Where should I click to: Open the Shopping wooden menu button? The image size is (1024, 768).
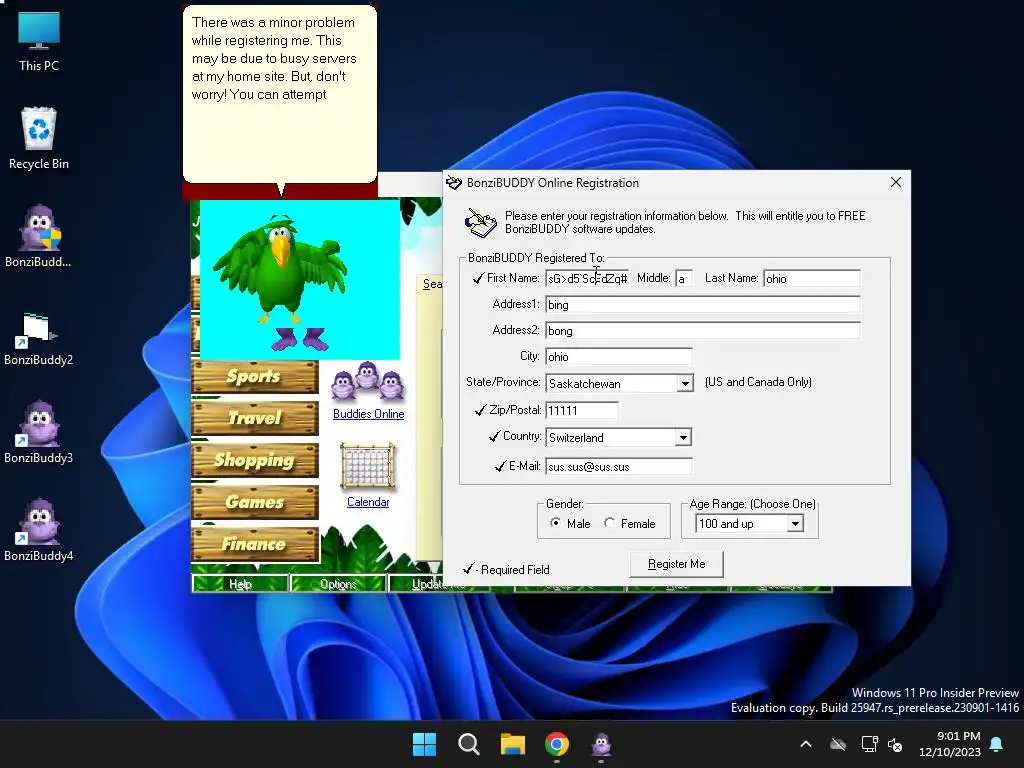[x=255, y=460]
